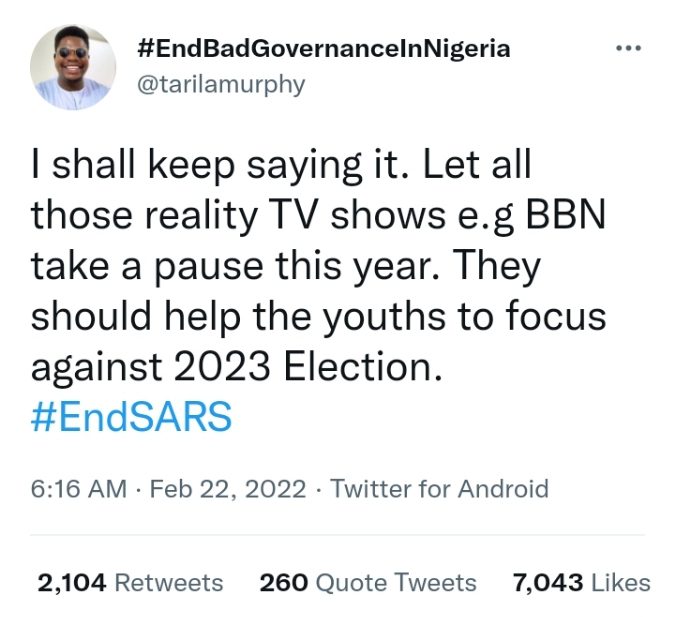Click the @tarilamurphy username handle
Viewport: 675px width, 617px height.
(x=219, y=83)
